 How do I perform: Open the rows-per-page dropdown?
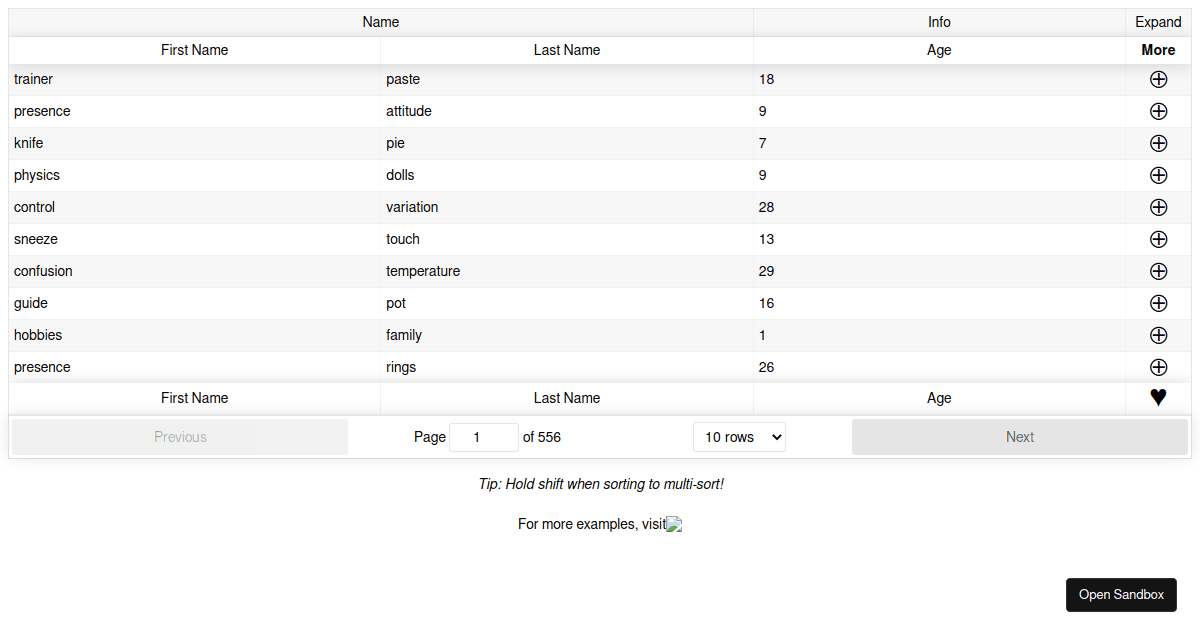click(739, 436)
